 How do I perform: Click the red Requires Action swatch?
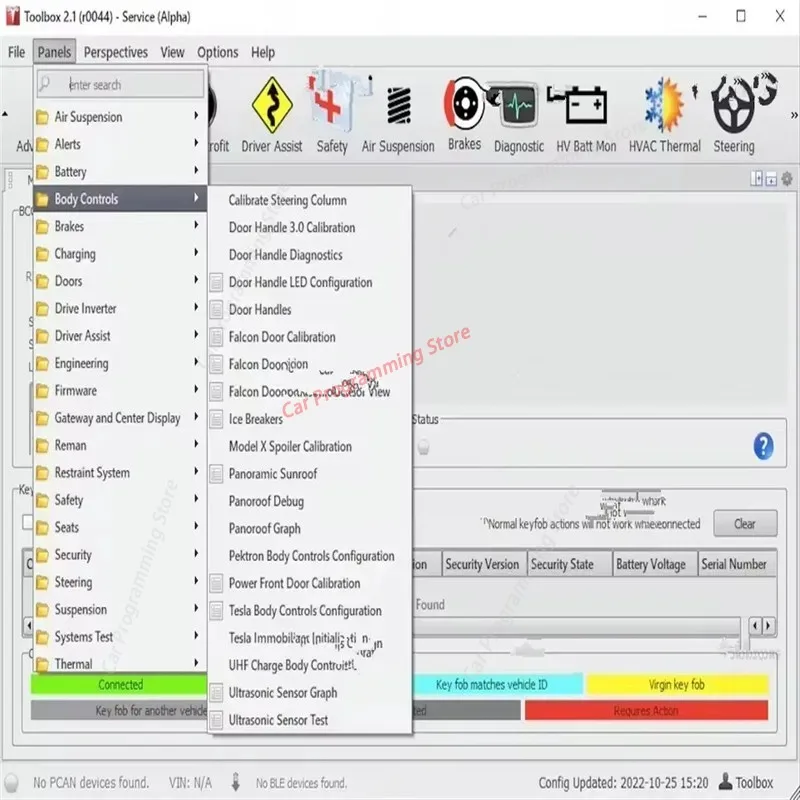click(646, 710)
